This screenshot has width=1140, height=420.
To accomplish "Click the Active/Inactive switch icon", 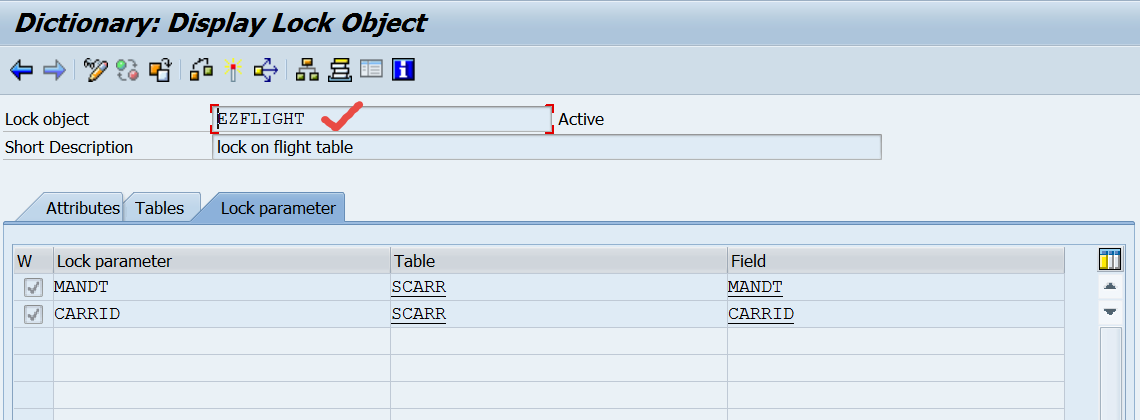I will (128, 70).
